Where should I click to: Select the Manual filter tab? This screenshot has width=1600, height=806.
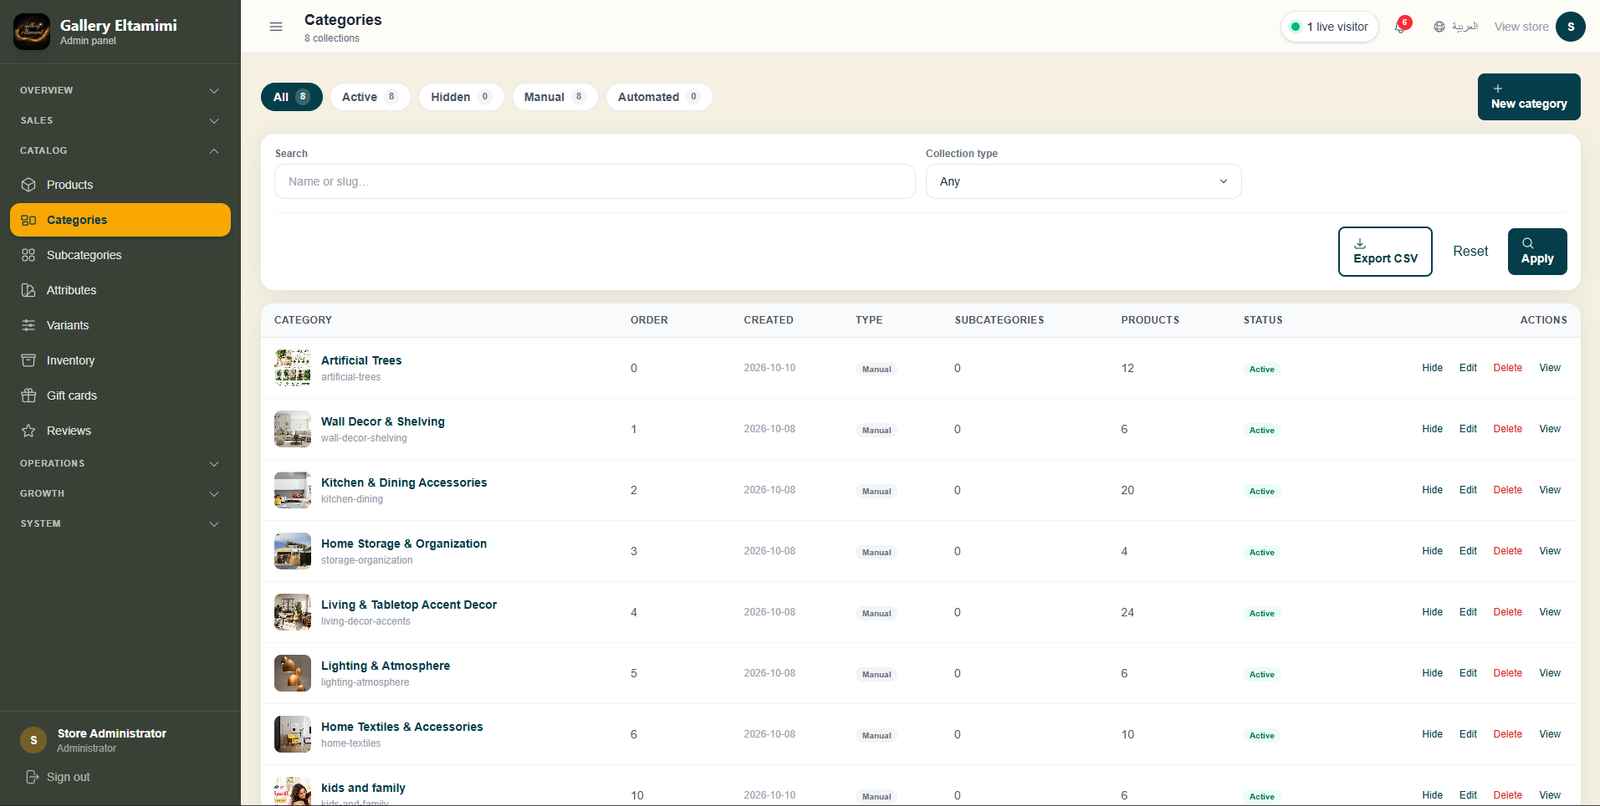pos(555,97)
